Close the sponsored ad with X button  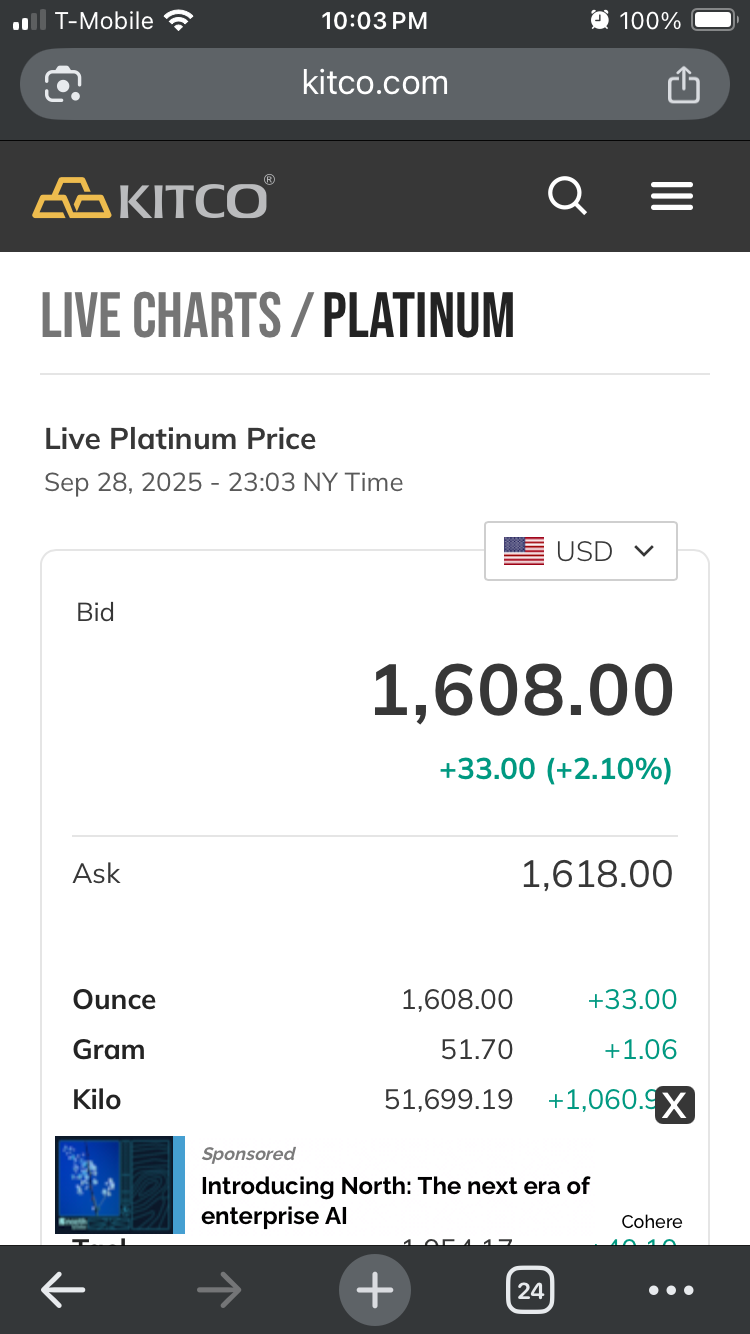(x=675, y=1105)
